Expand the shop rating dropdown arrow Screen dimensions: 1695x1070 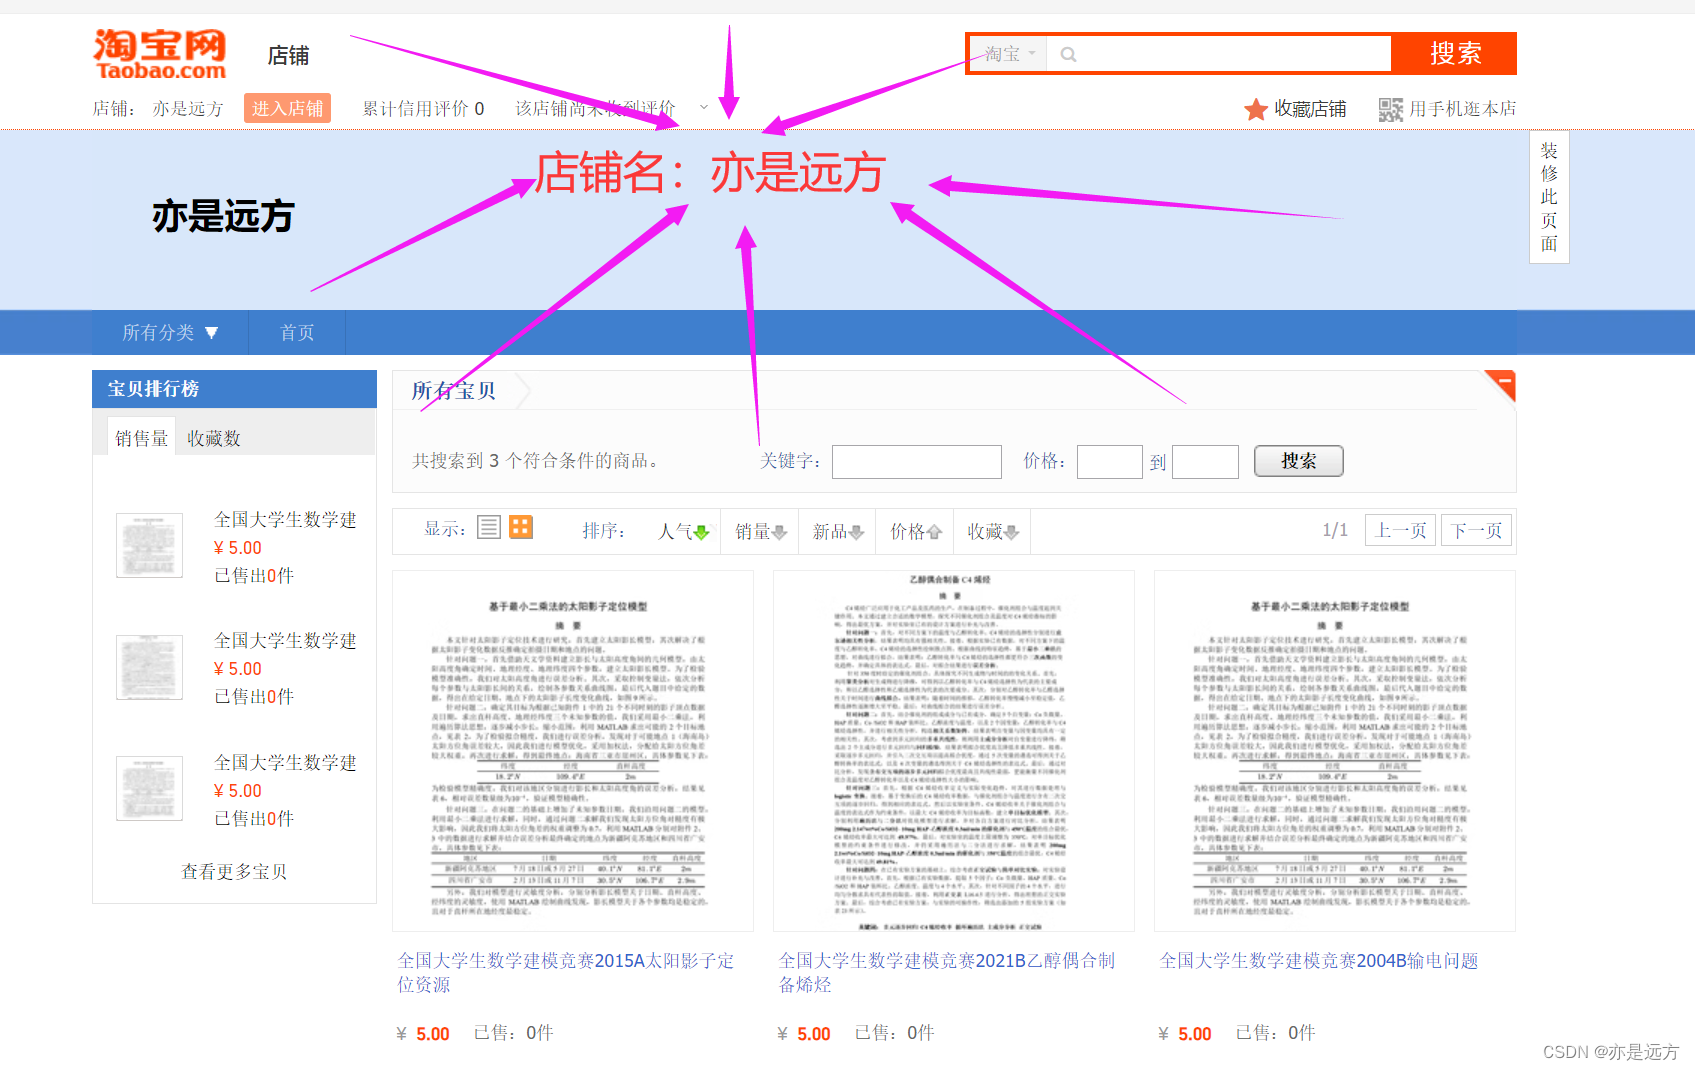704,108
